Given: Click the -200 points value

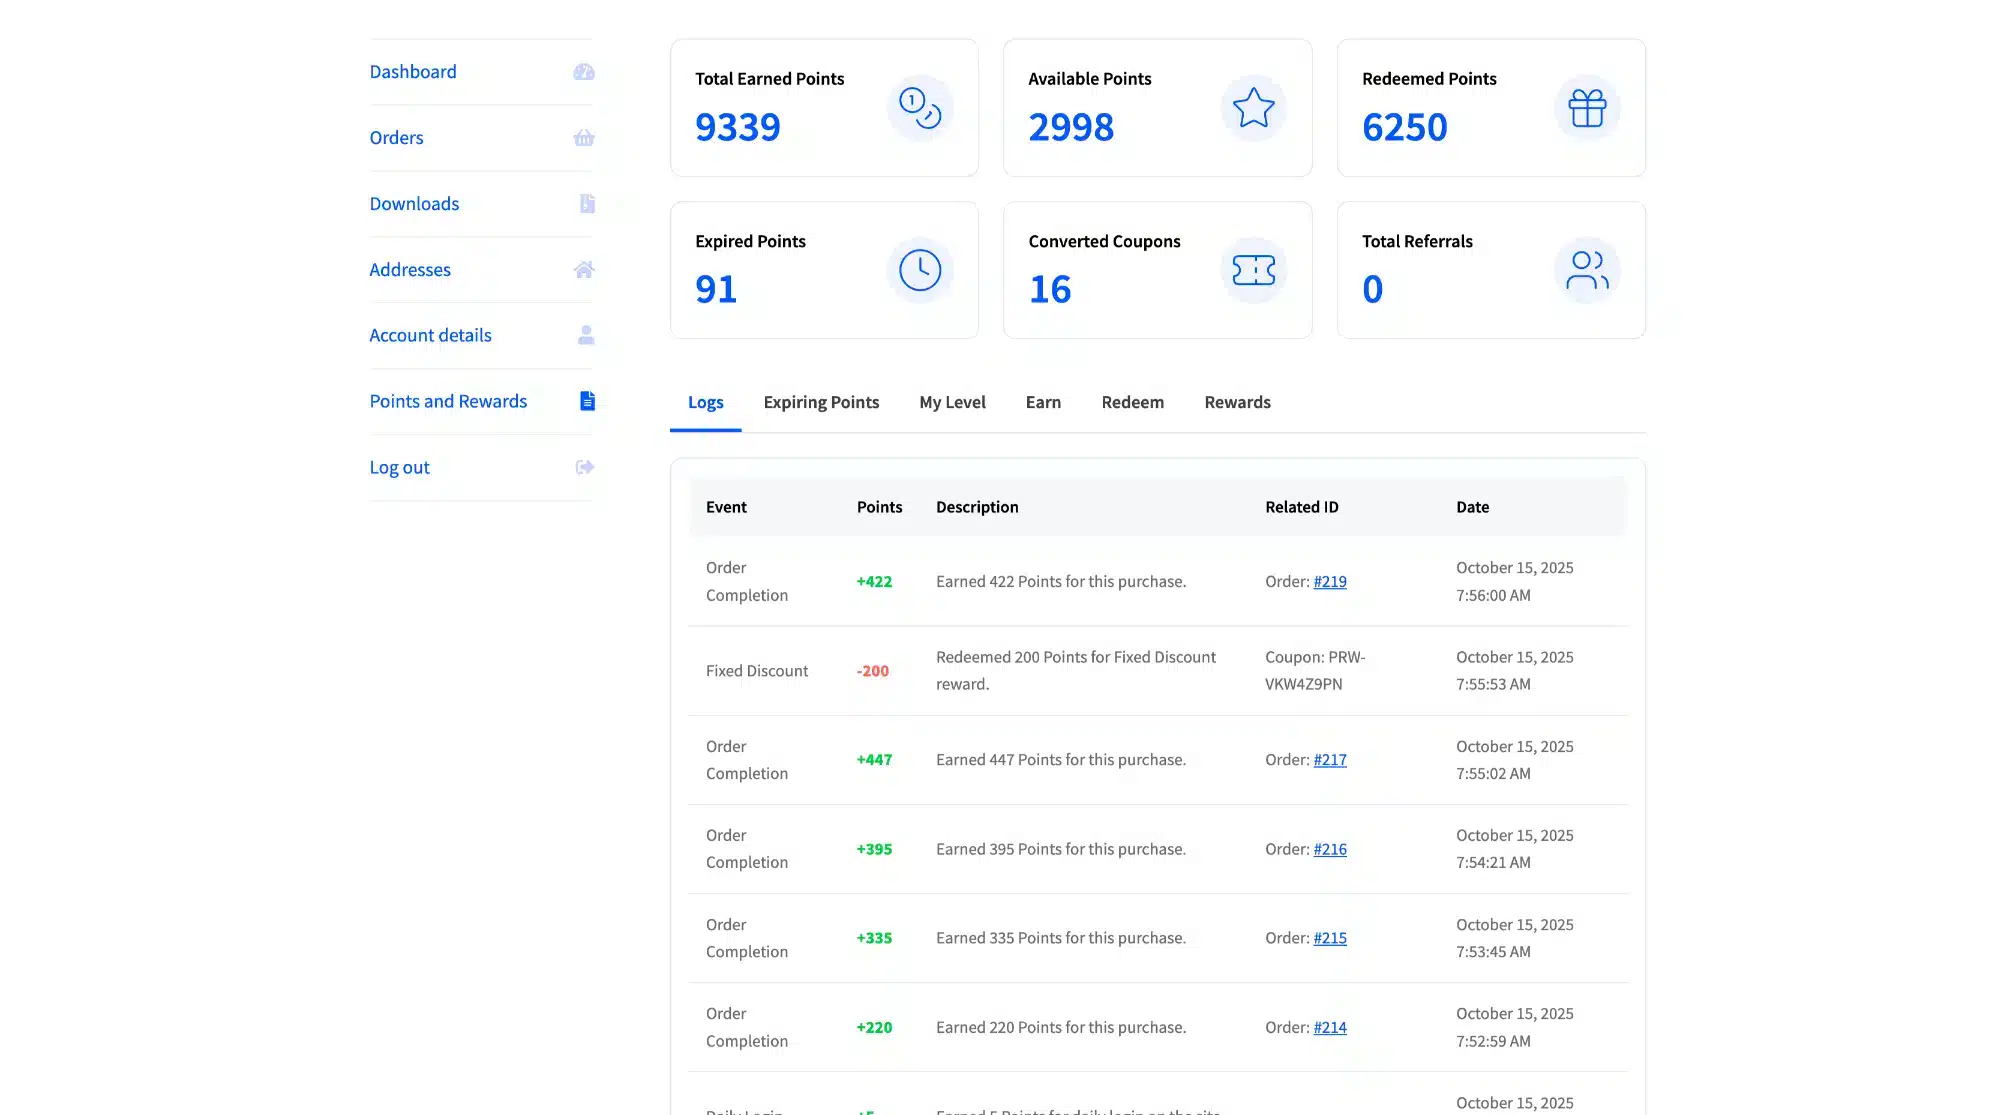Looking at the screenshot, I should [x=872, y=671].
